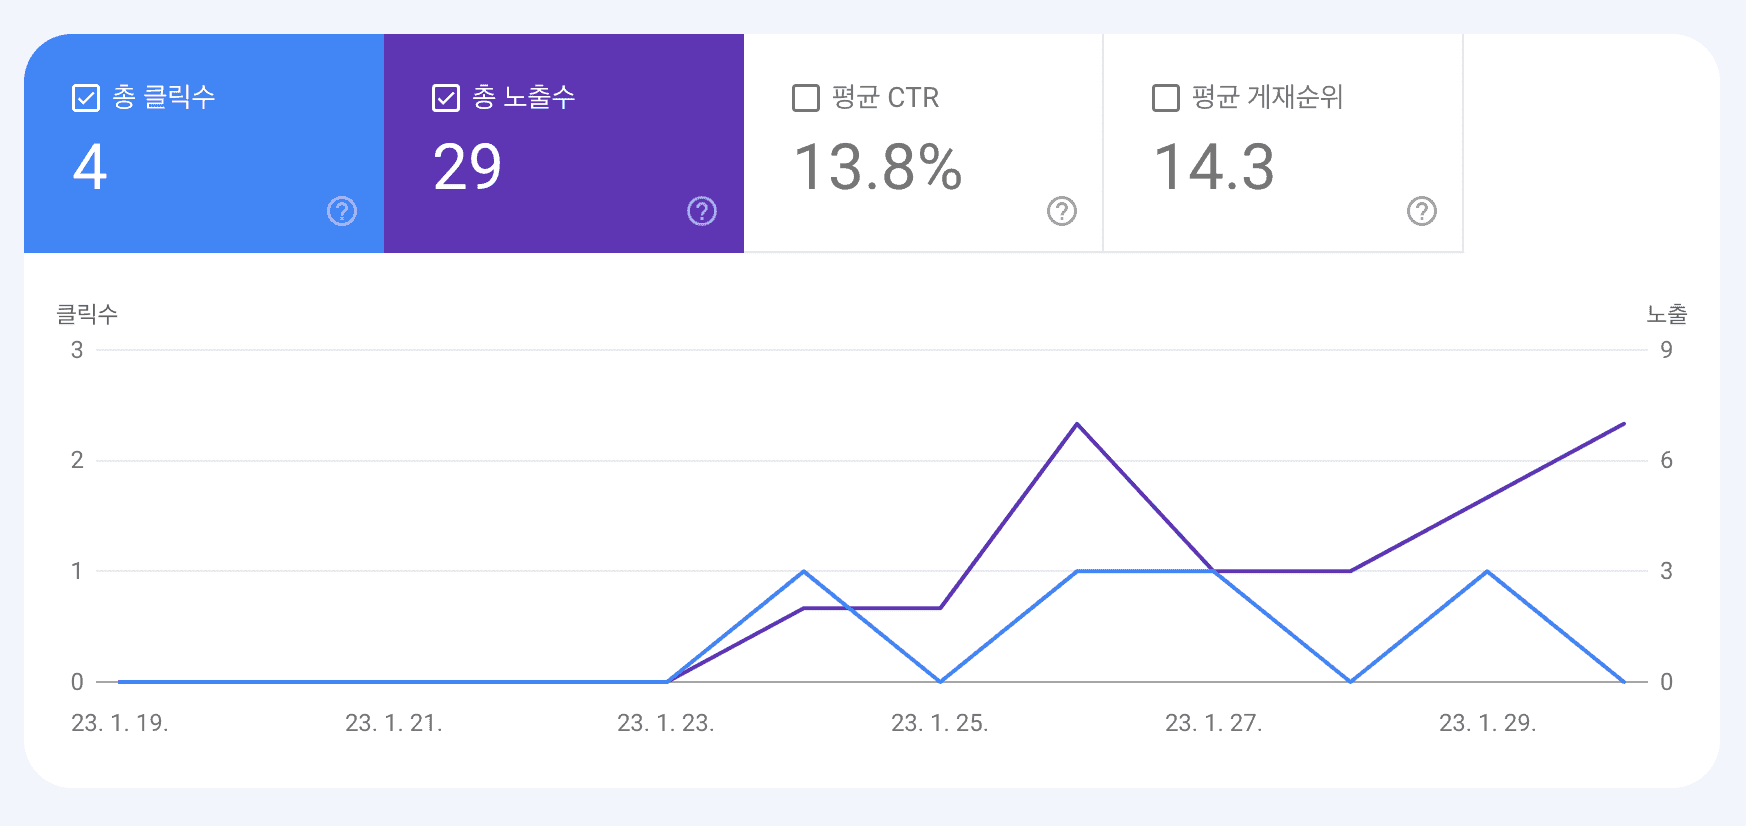
Task: Click the question mark icon beside 평균 CTR
Action: coord(1061,211)
